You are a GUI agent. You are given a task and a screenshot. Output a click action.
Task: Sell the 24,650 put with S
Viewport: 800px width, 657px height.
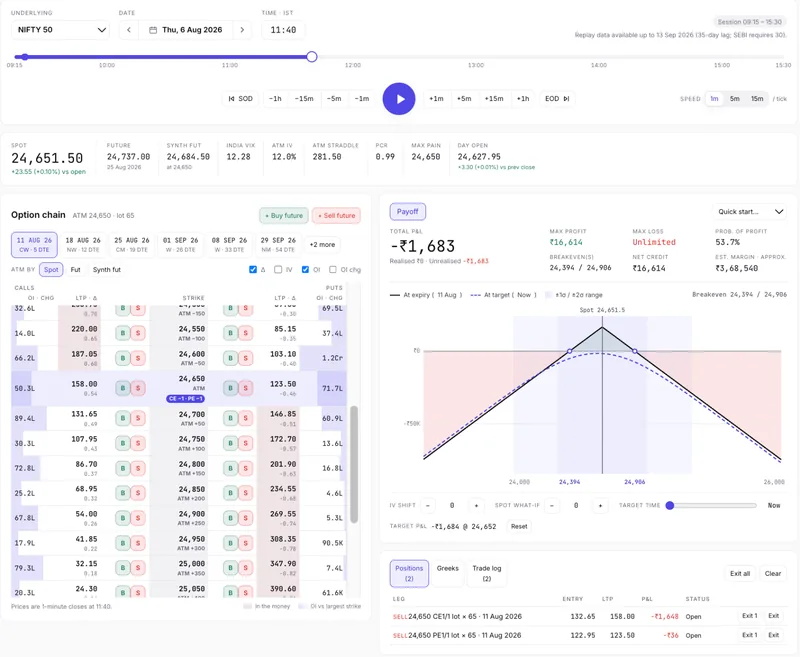tap(245, 388)
